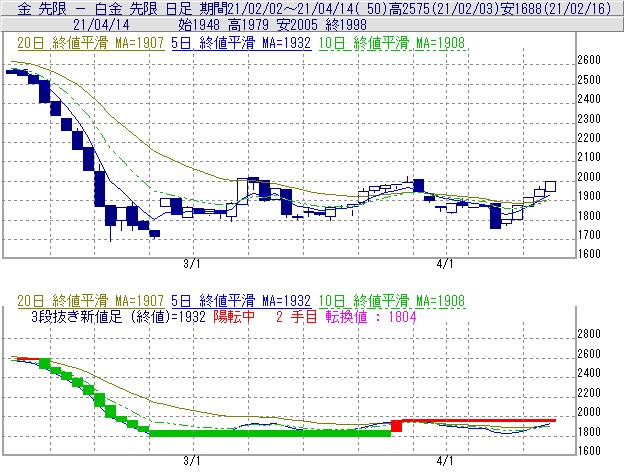624x473 pixels.
Task: Click the upper 20日 終値平滑 MA=1907 legend
Action: pos(91,43)
